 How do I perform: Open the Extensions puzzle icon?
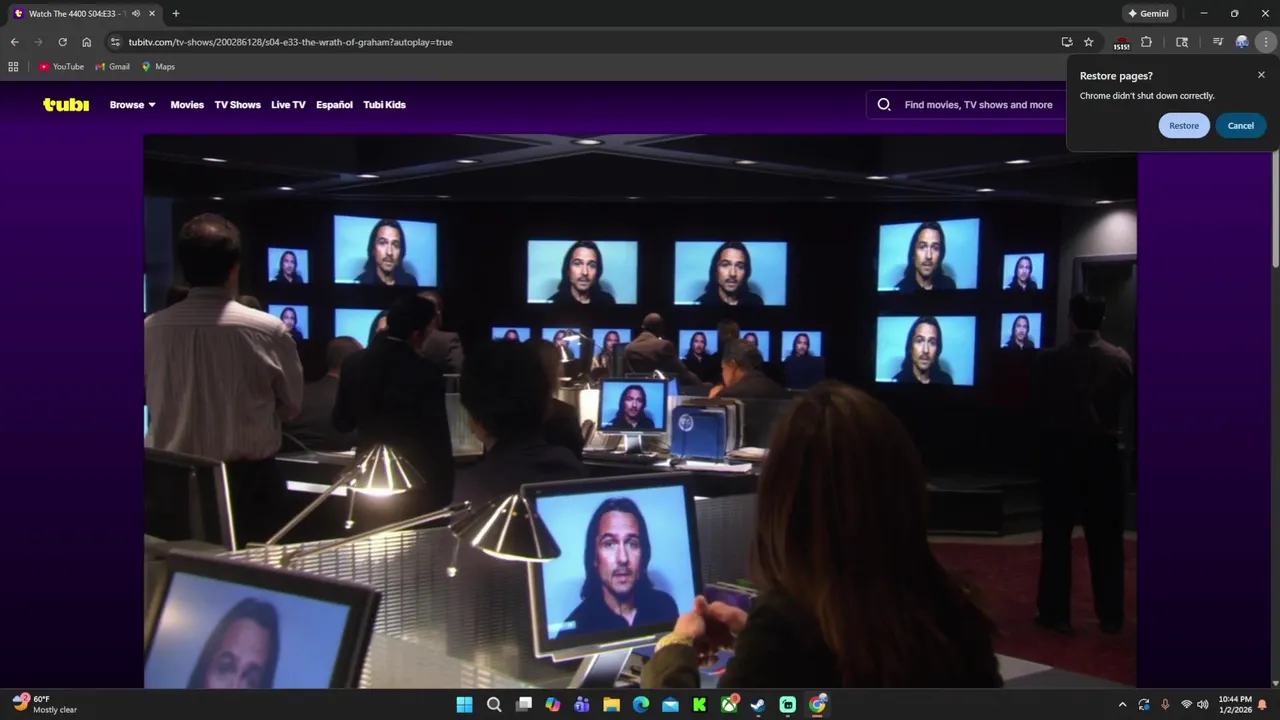(1147, 42)
